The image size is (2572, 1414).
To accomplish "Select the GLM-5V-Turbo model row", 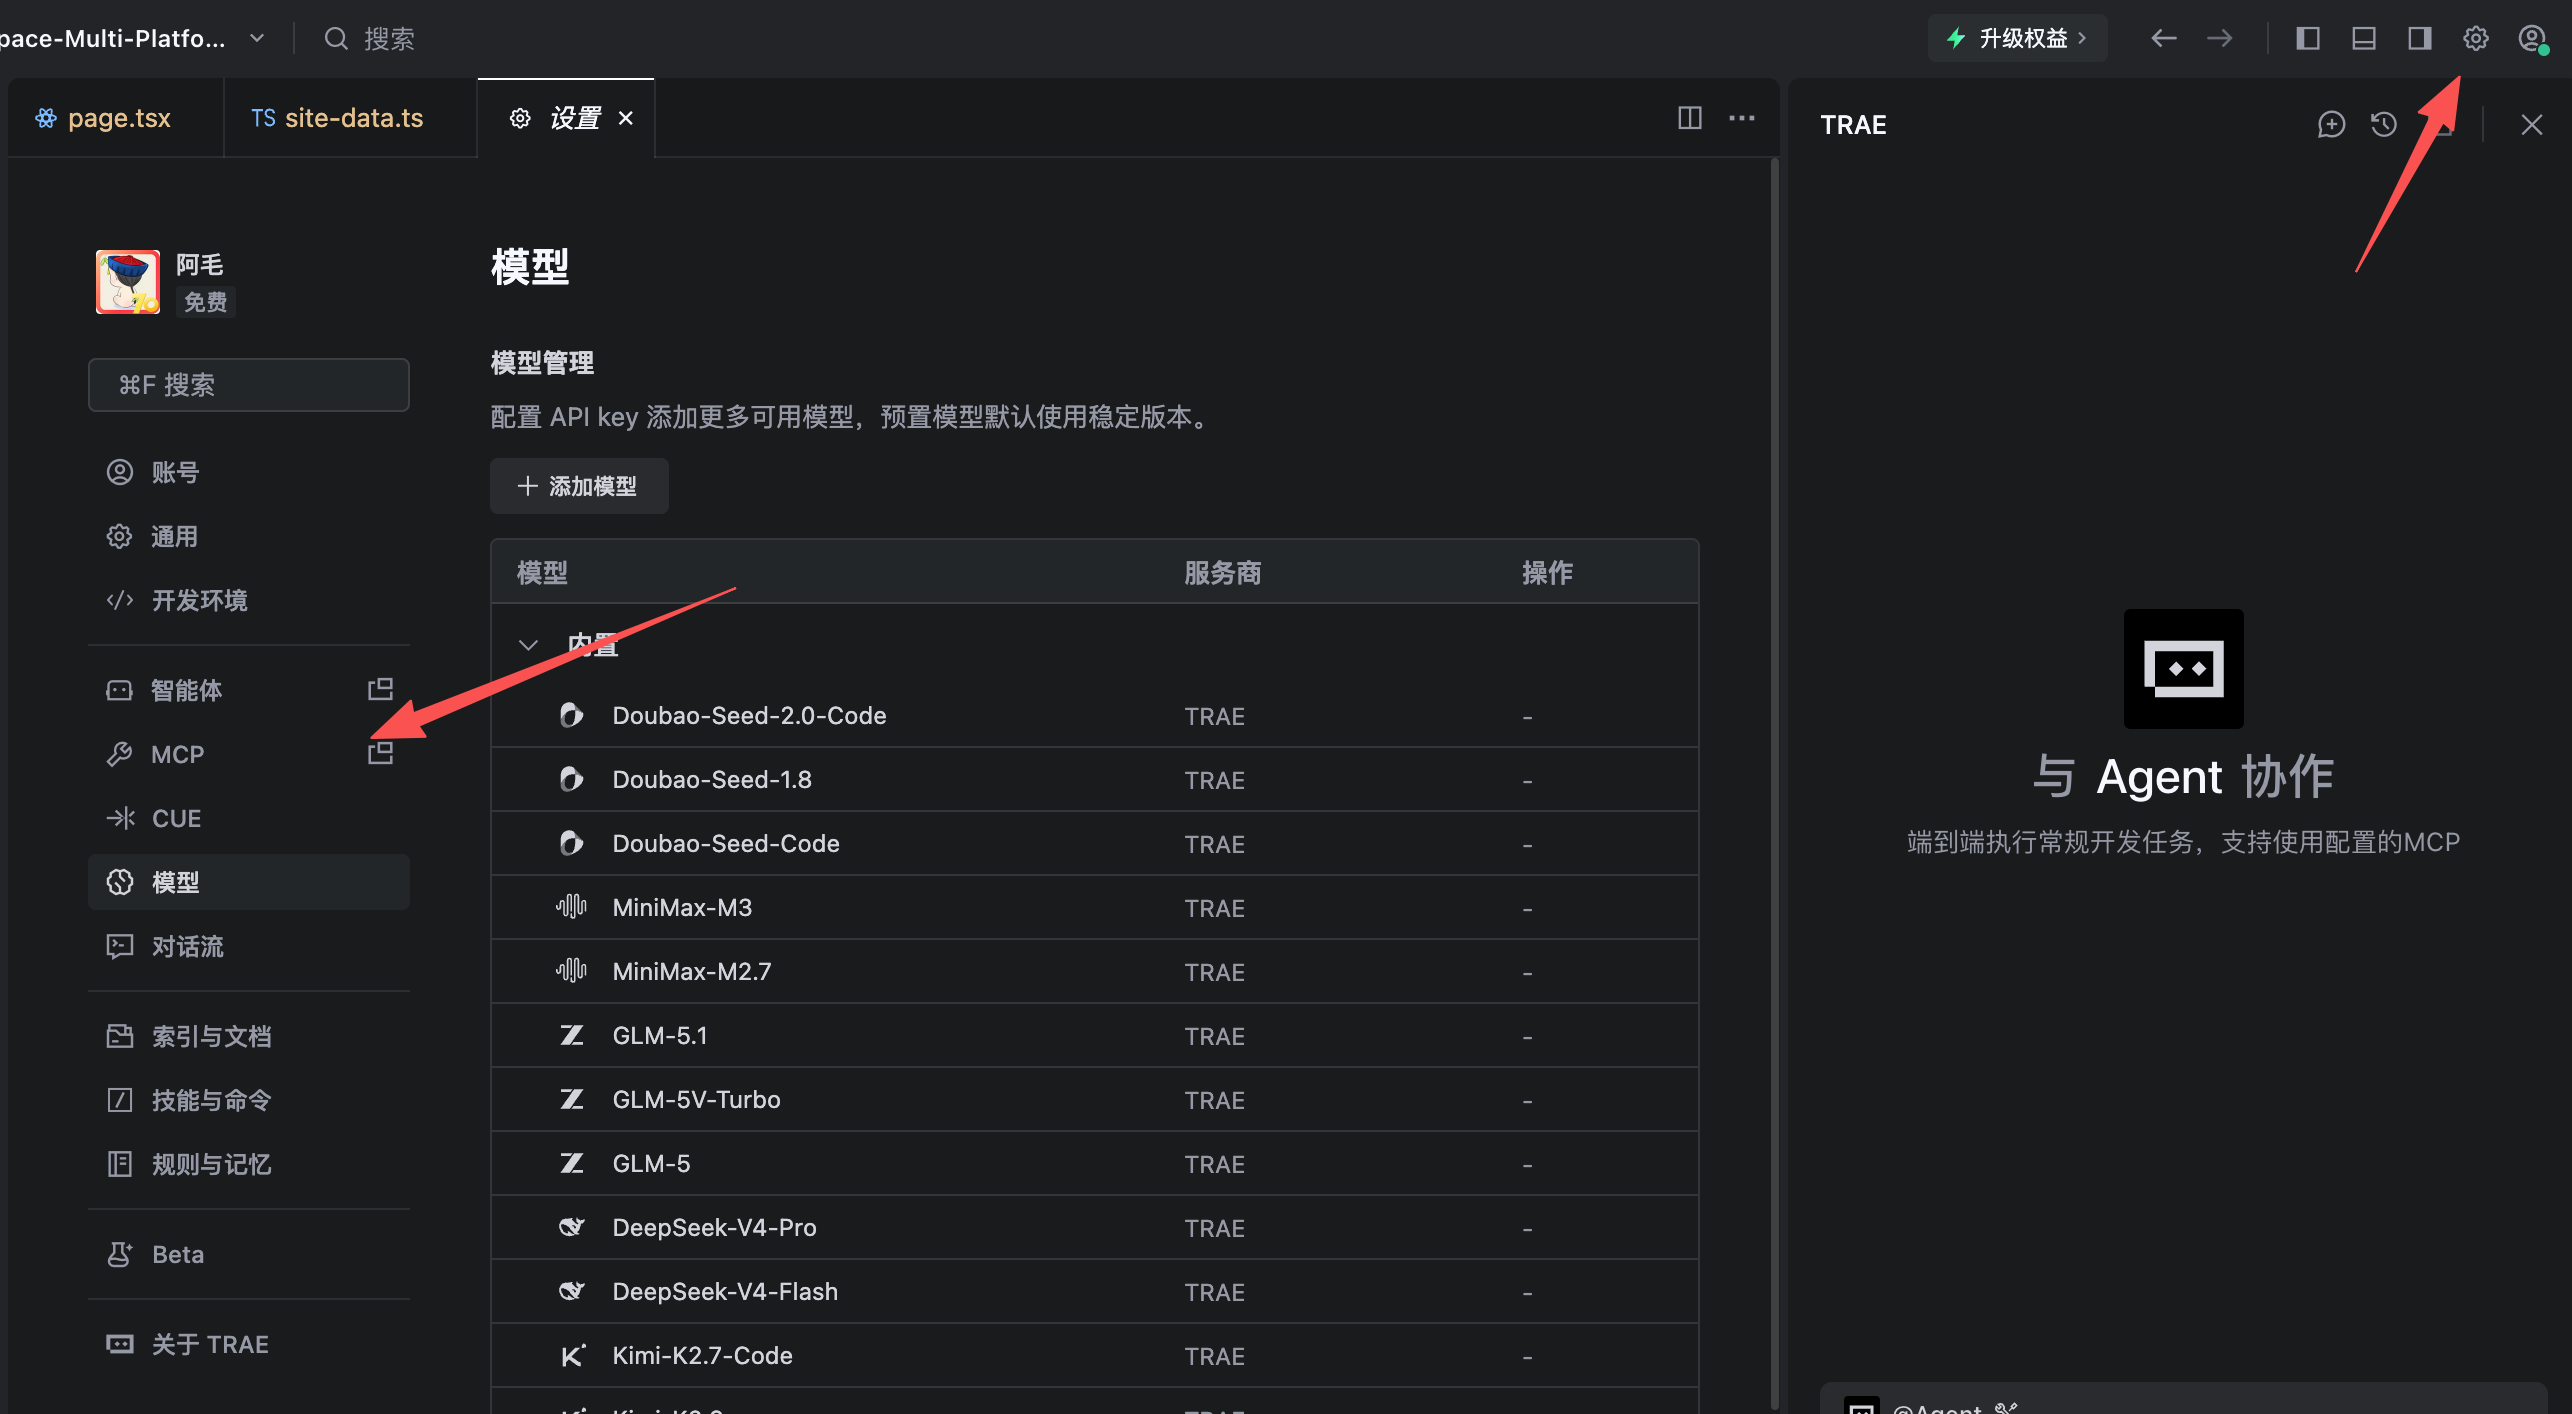I will (x=1095, y=1100).
